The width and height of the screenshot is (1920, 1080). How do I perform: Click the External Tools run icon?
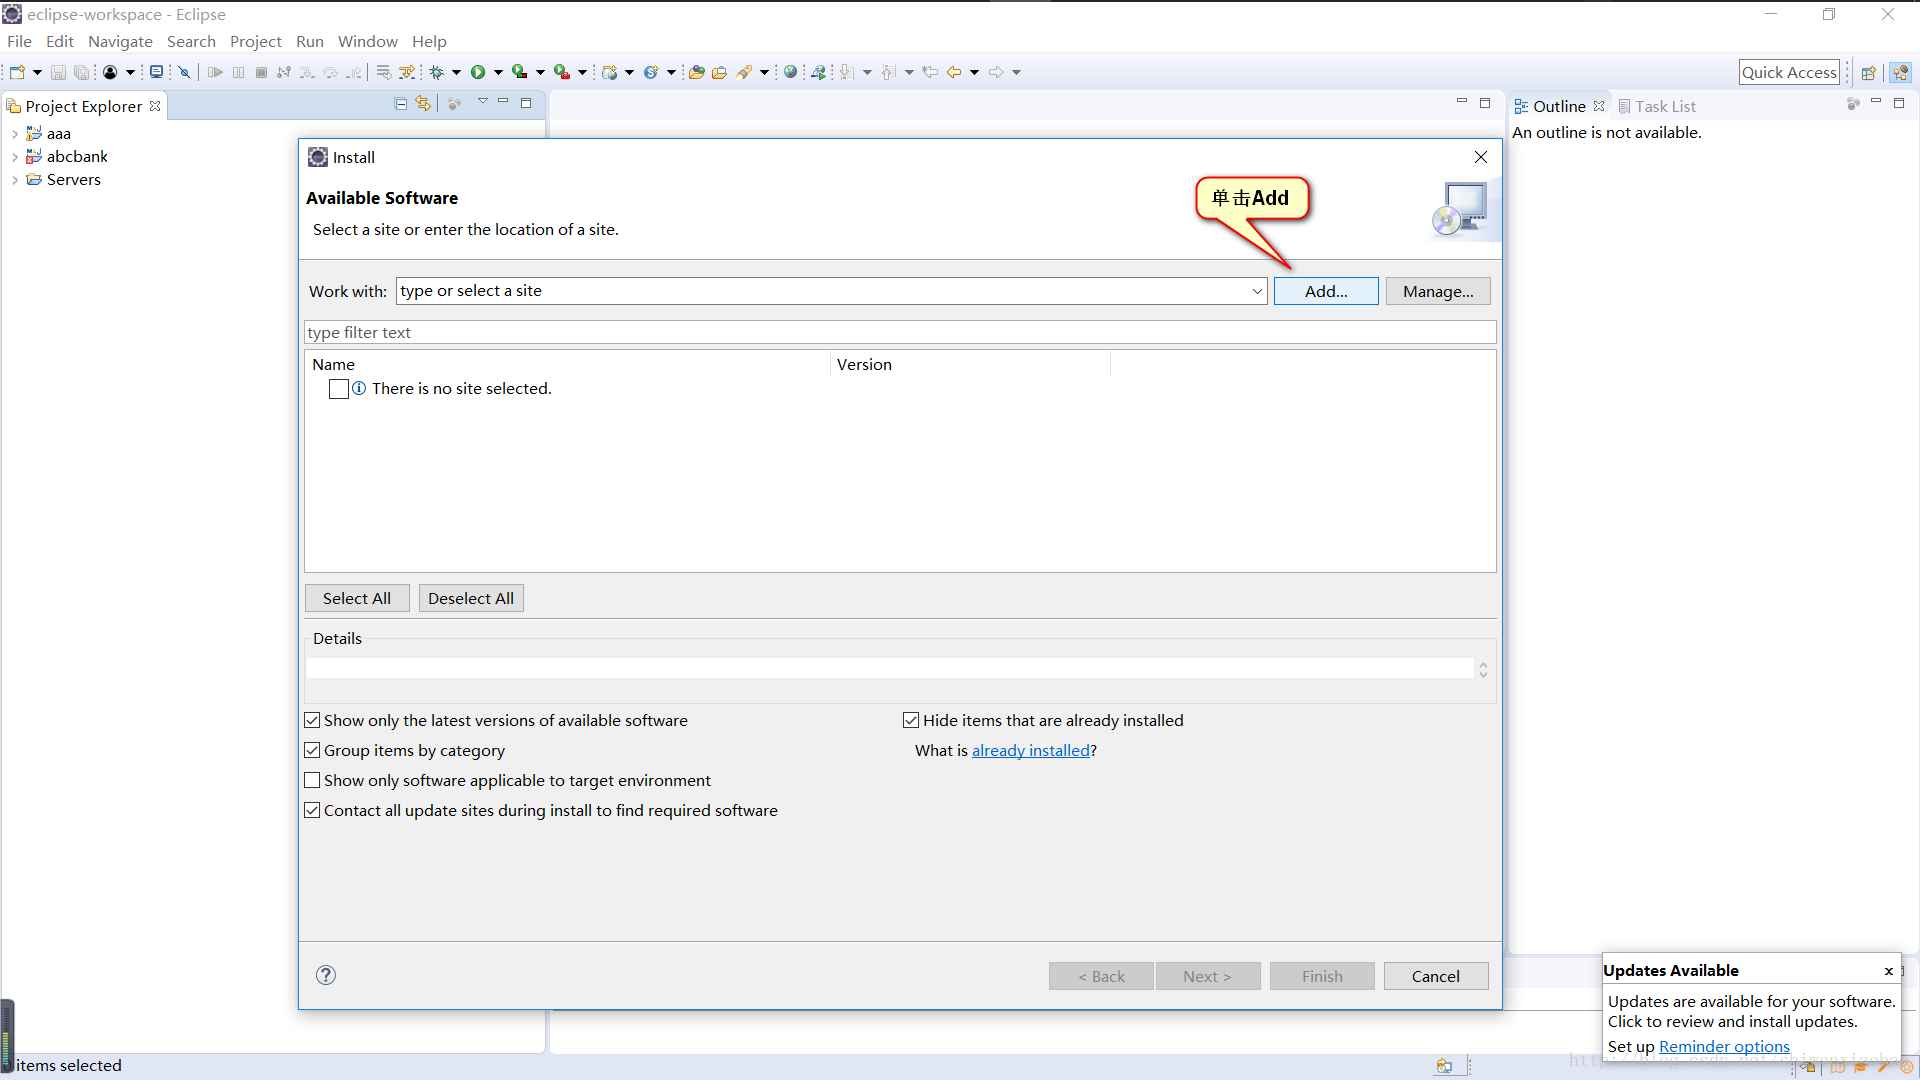(x=562, y=72)
